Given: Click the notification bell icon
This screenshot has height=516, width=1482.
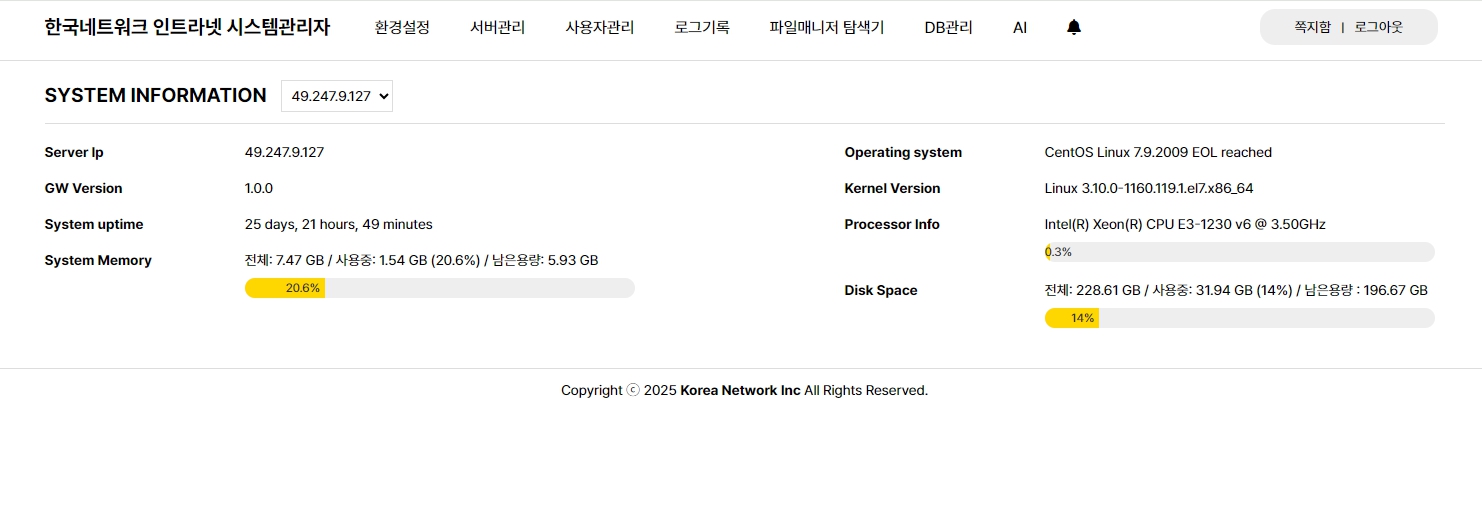Looking at the screenshot, I should pos(1074,27).
